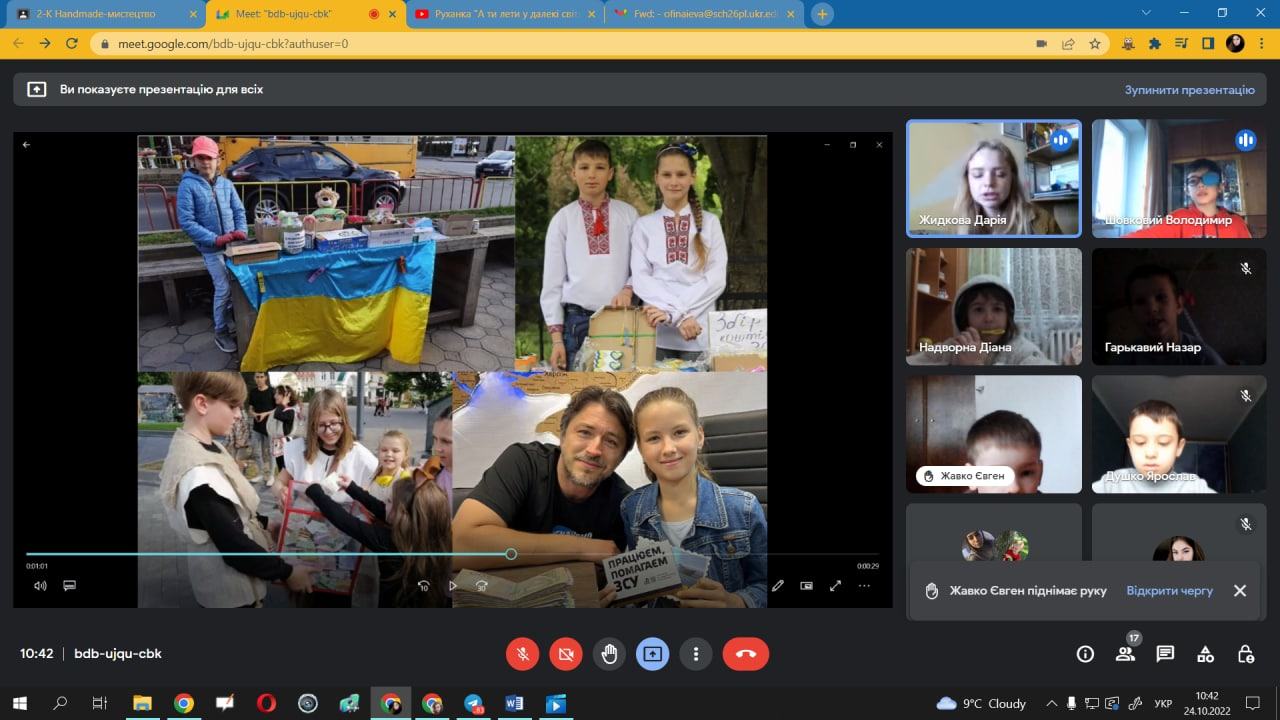Switch to the 2-K Handmade-мистецтво tab
Image resolution: width=1280 pixels, height=720 pixels.
100,14
